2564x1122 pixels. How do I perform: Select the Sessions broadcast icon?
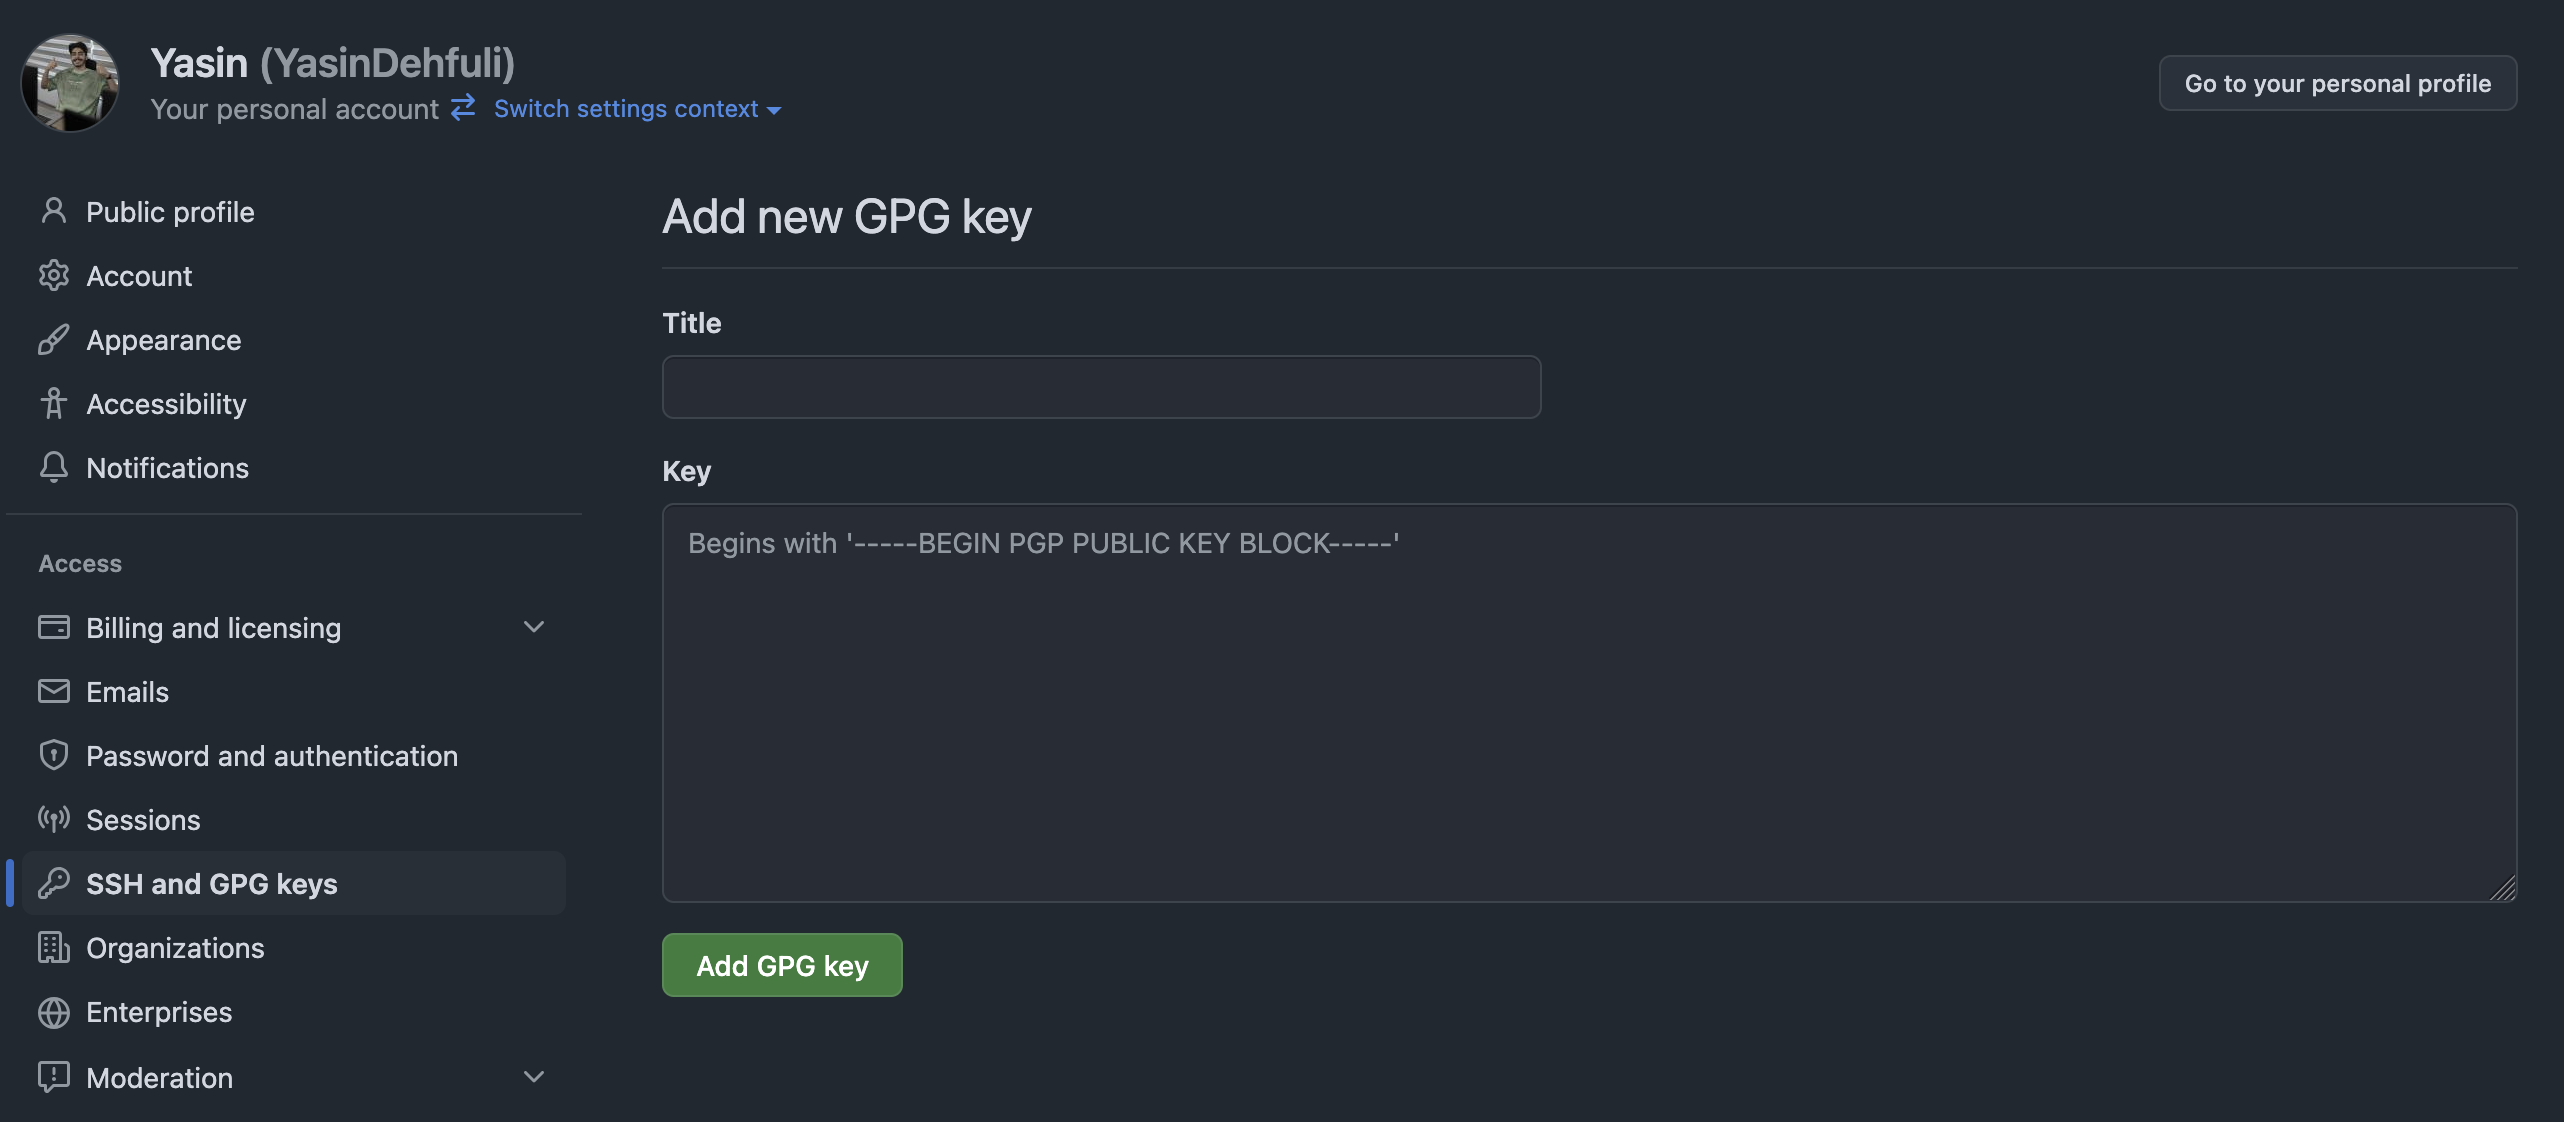click(54, 820)
